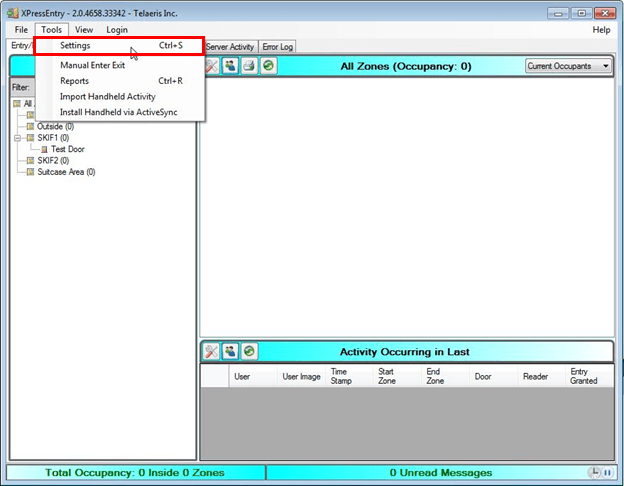Select Test Door in zone tree
The image size is (624, 486).
pos(68,149)
